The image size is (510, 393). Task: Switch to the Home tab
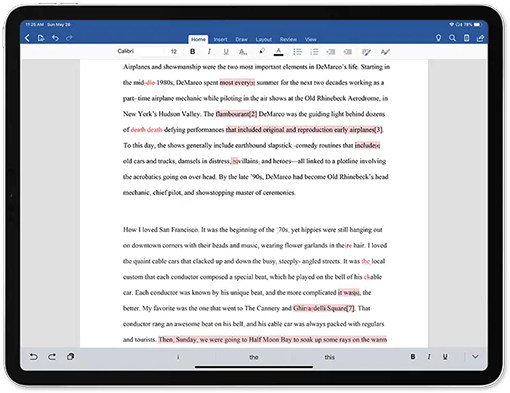198,39
